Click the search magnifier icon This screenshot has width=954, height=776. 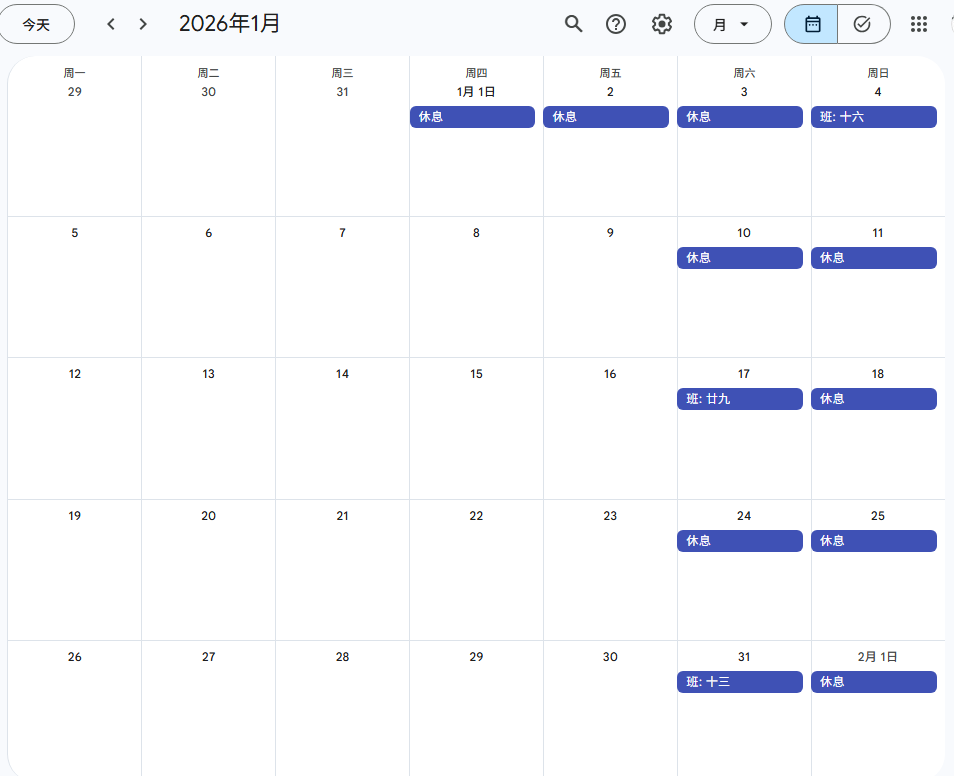coord(573,24)
